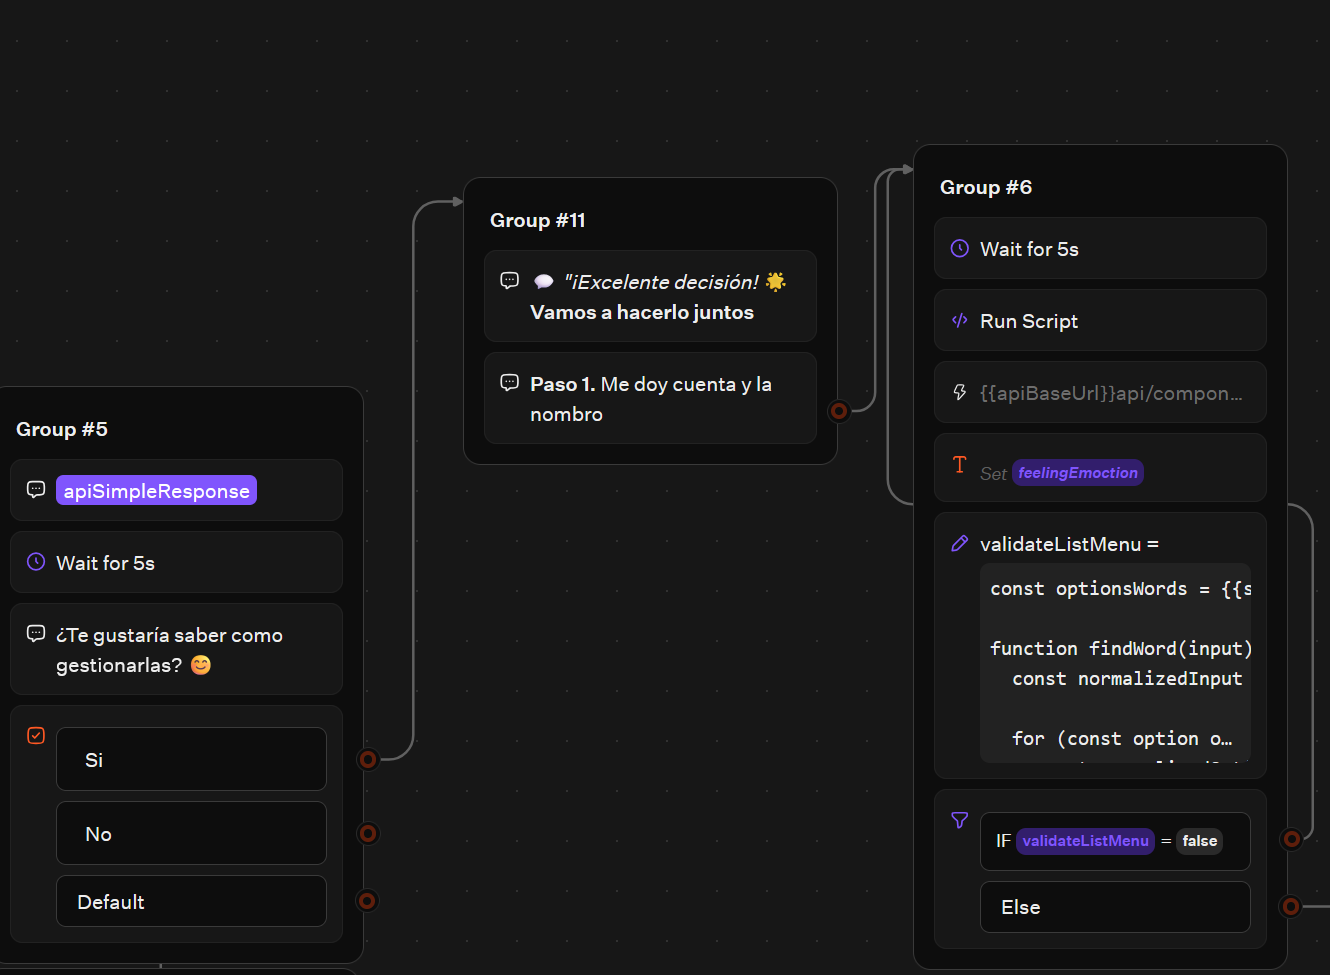Click the apiSimpleResponse variable tag
1330x975 pixels.
coord(156,490)
